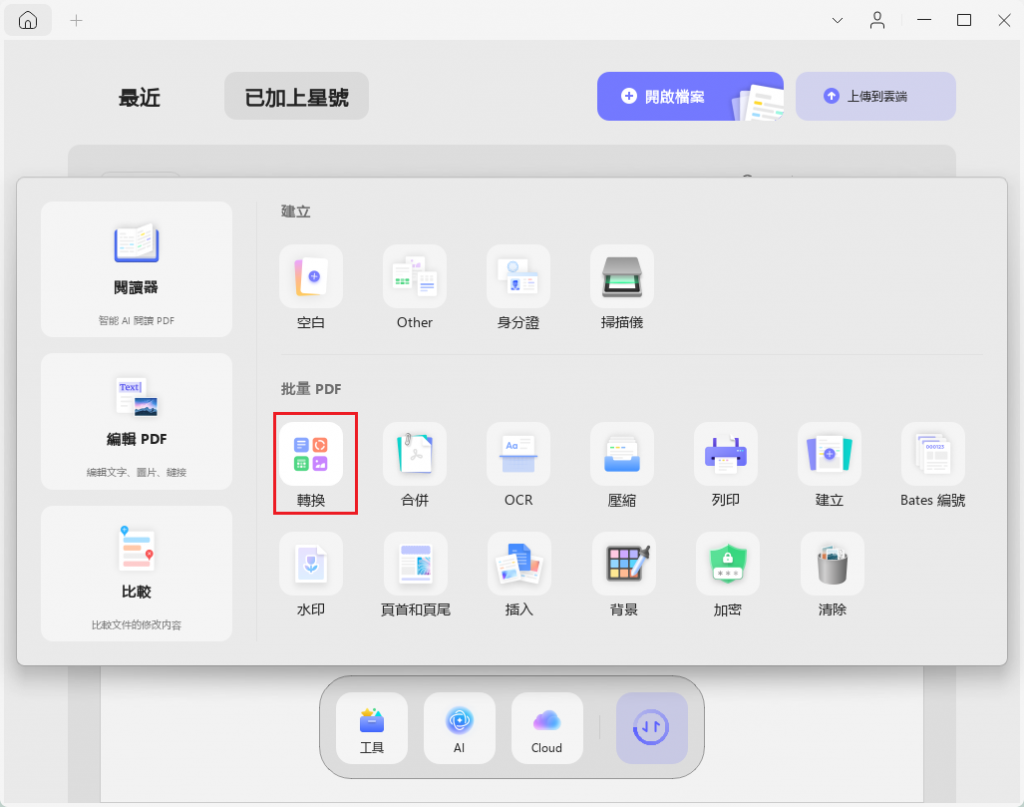This screenshot has height=807, width=1024.
Task: Go to the home tab icon
Action: 27,20
